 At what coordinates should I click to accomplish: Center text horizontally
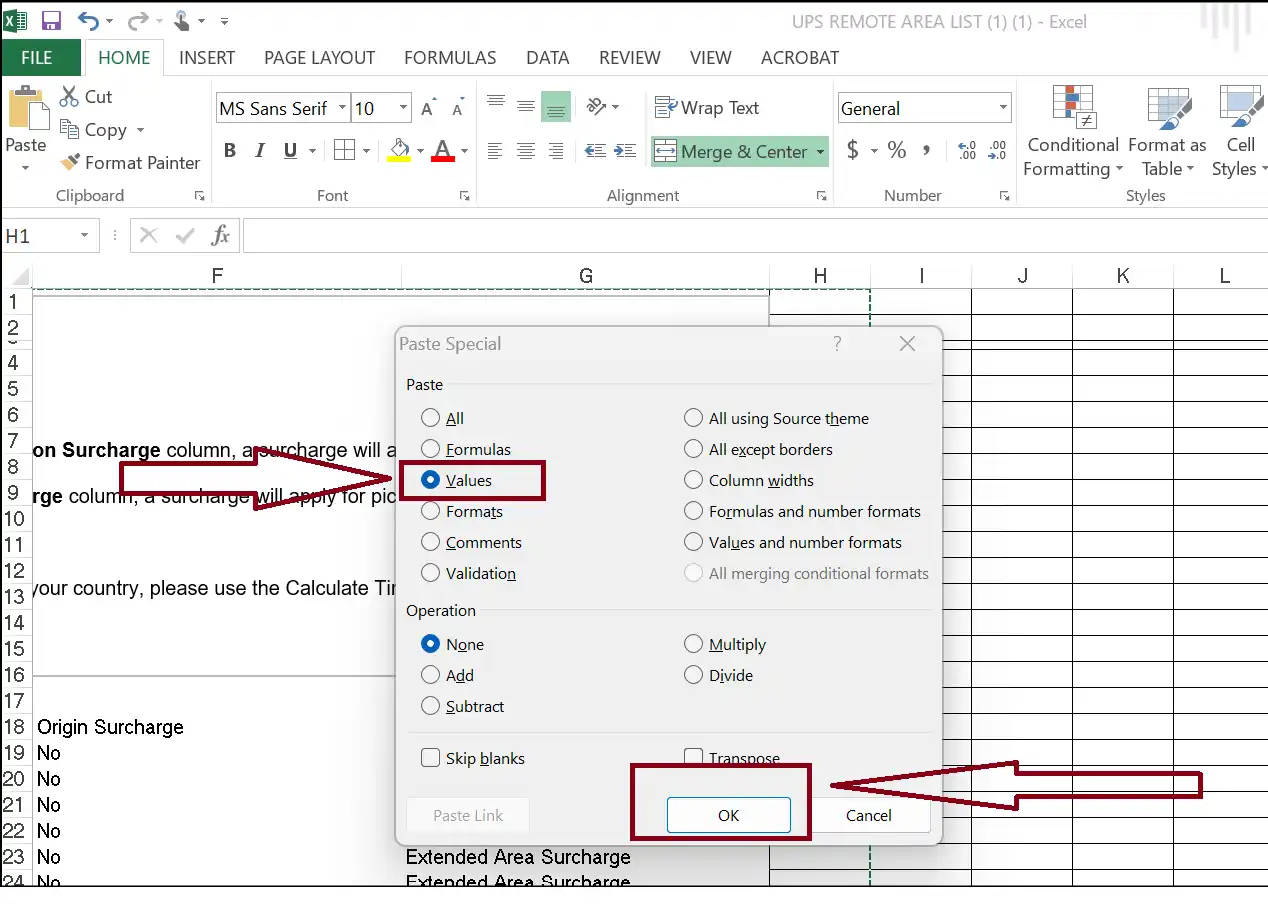point(525,151)
